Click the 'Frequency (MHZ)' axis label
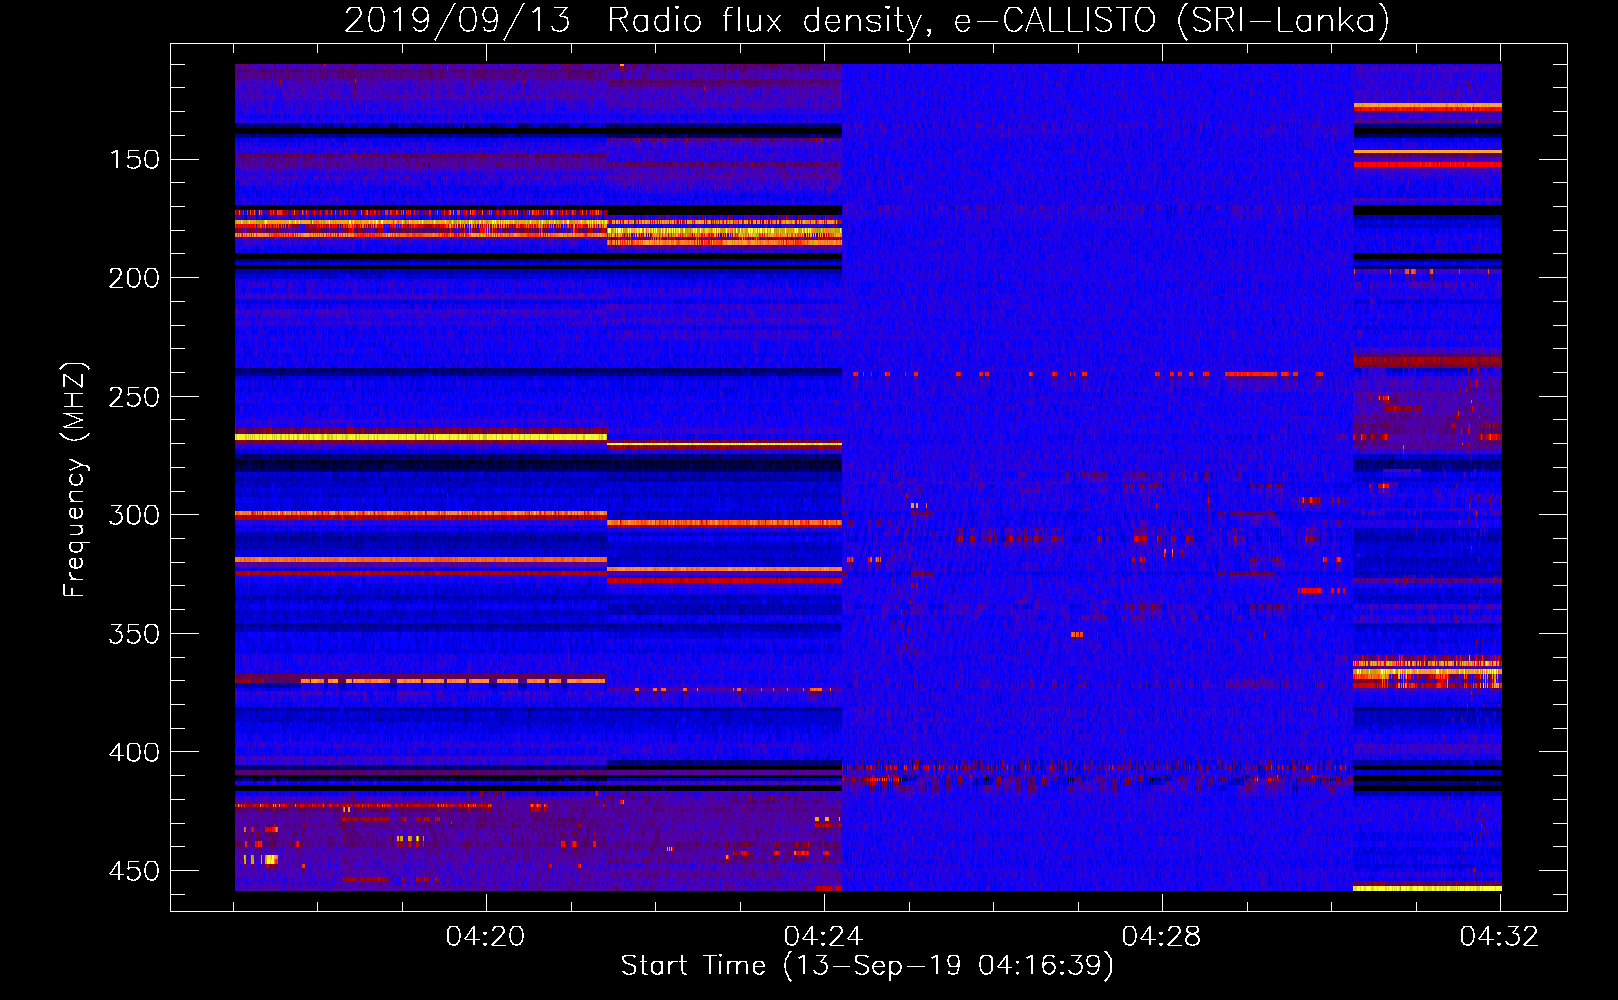1618x1000 pixels. pyautogui.click(x=75, y=479)
